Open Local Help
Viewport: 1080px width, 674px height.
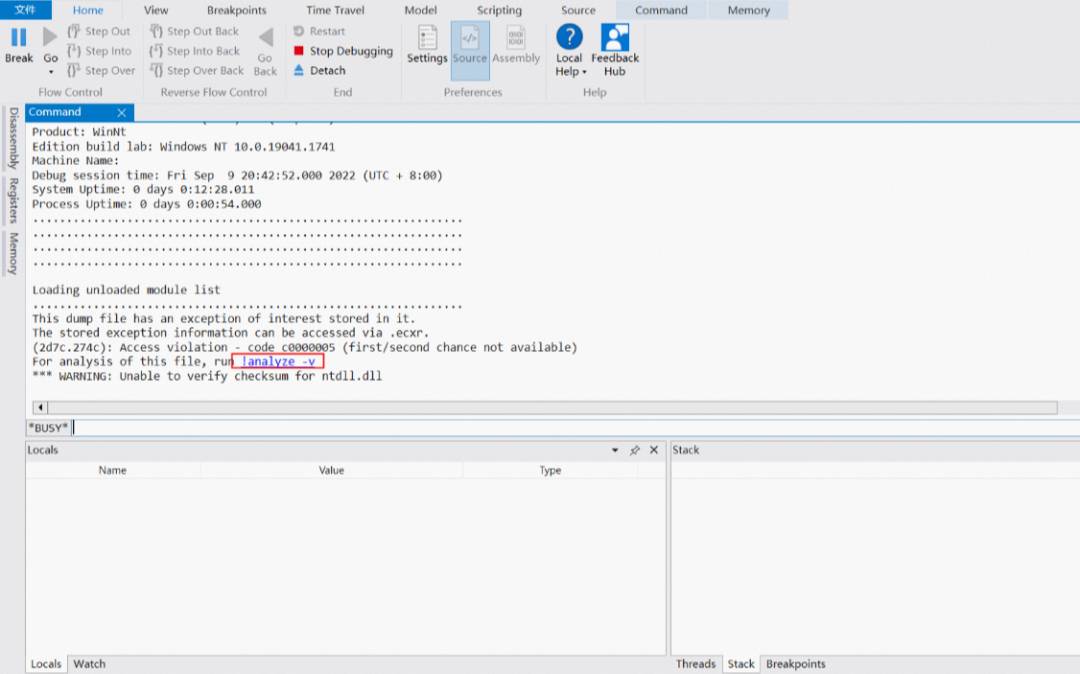click(570, 50)
